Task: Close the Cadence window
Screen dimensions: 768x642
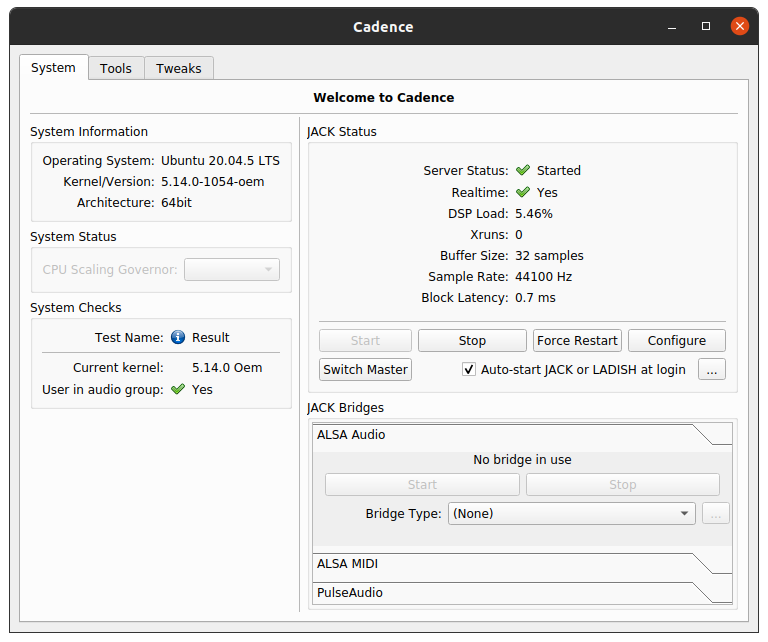Action: [x=740, y=26]
